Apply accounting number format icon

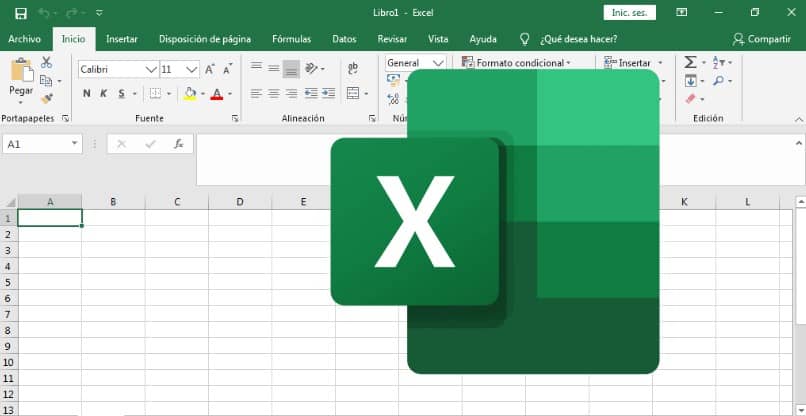coord(393,80)
